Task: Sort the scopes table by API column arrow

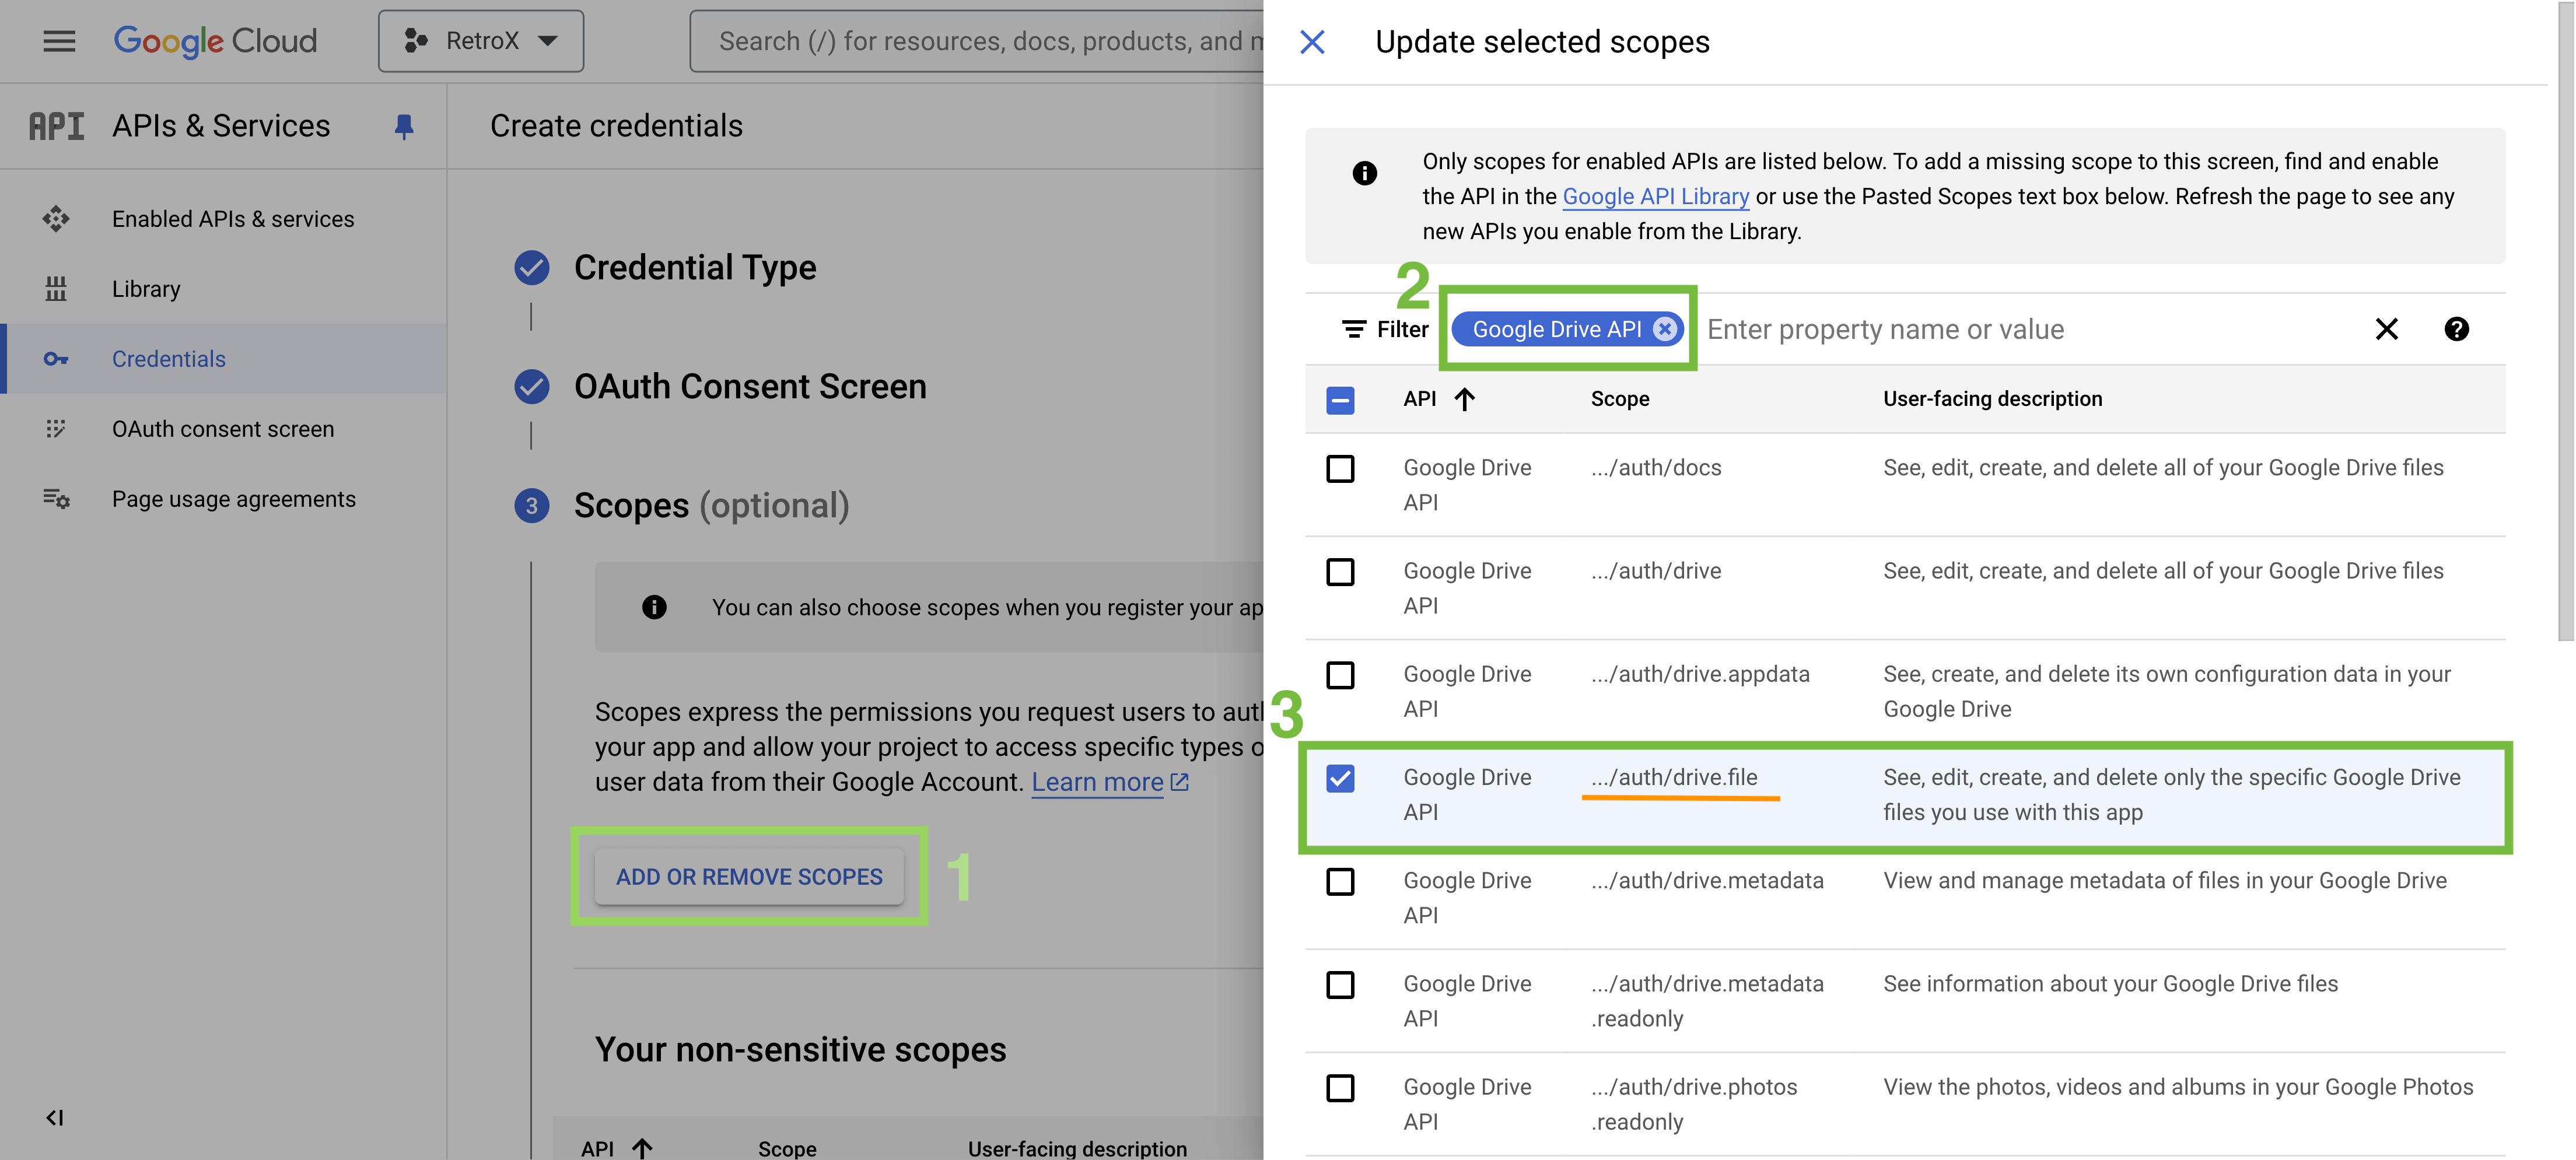Action: pos(1464,400)
